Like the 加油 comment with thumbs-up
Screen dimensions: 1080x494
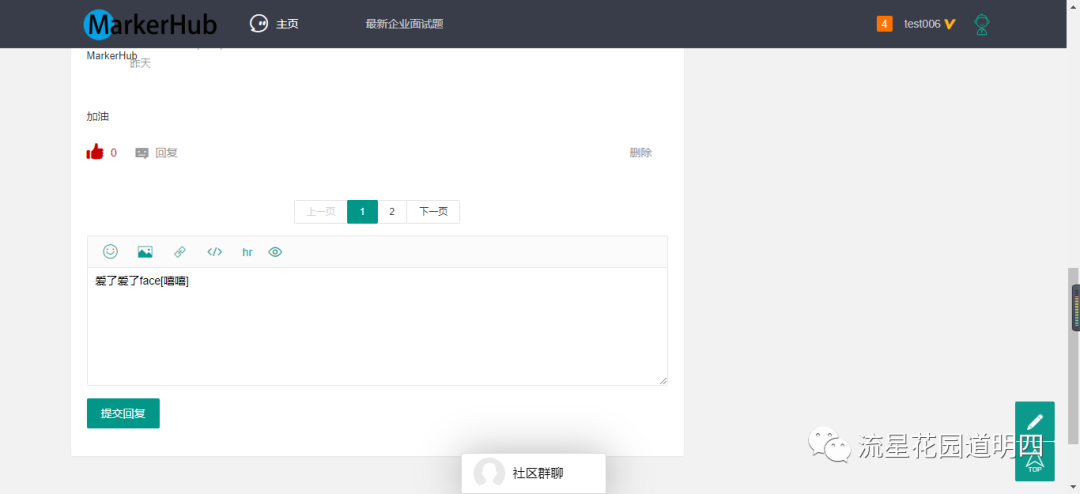coord(95,152)
